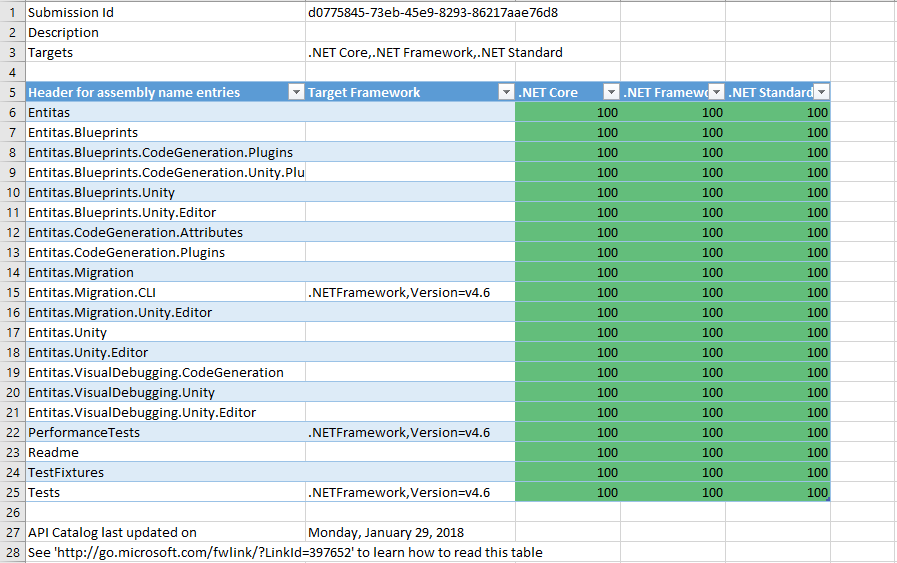
Task: Select row header 15
Action: point(13,293)
